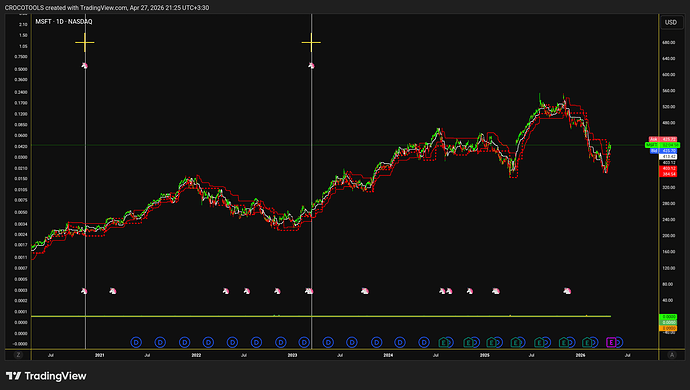Toggle the A auto-scale button
Screen dimensions: 690x390
(x=672, y=355)
